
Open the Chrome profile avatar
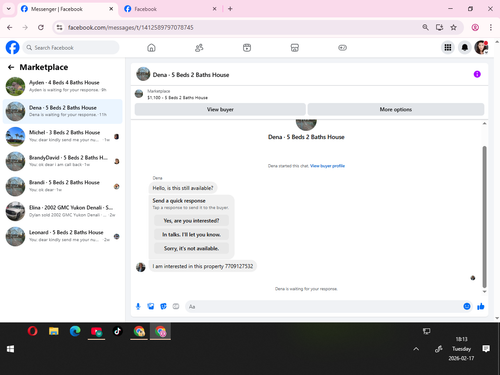475,28
